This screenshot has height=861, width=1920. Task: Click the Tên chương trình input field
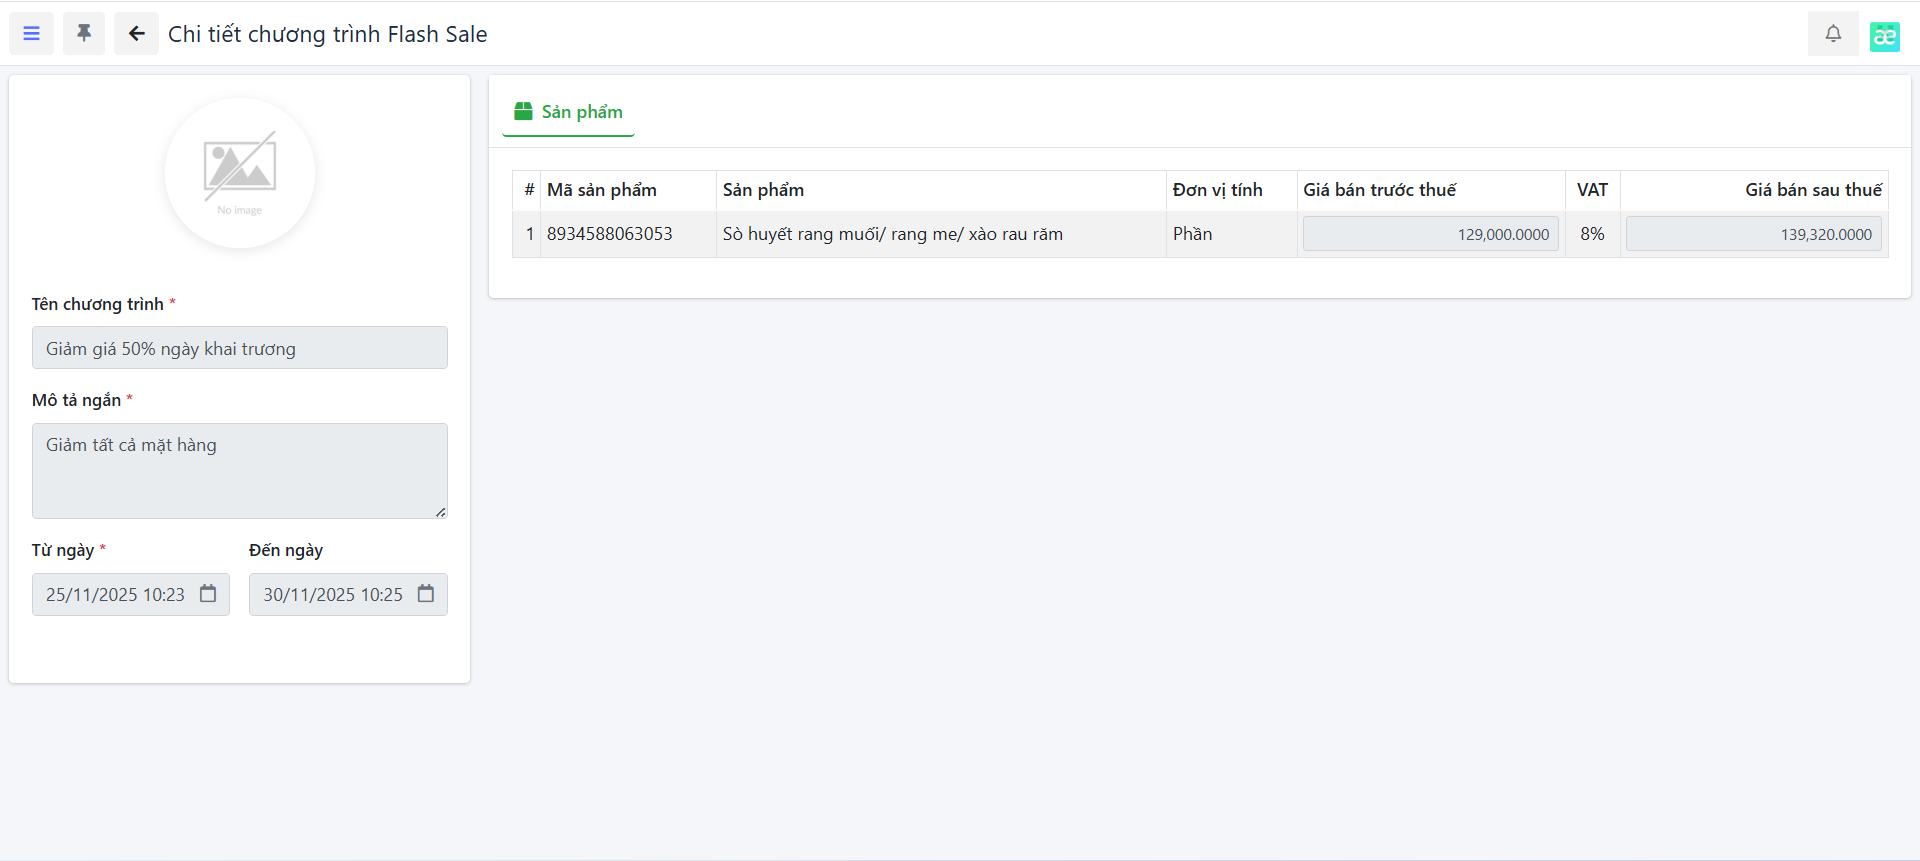pyautogui.click(x=239, y=348)
